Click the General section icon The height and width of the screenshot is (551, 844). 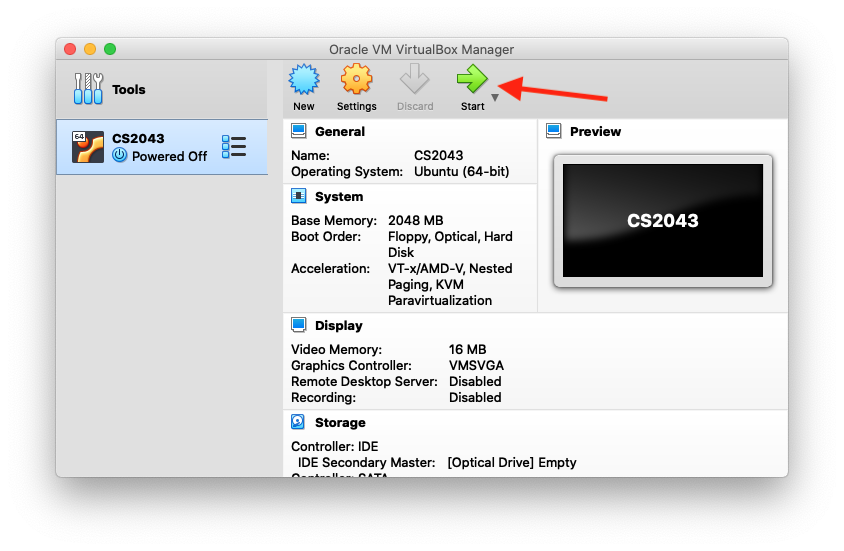(299, 131)
